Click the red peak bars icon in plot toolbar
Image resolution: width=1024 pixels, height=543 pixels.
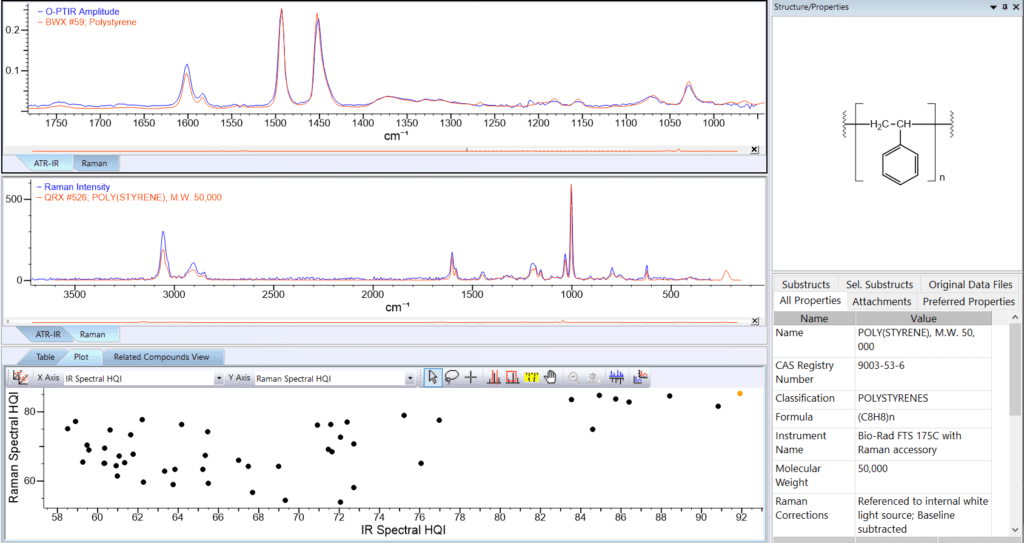493,377
